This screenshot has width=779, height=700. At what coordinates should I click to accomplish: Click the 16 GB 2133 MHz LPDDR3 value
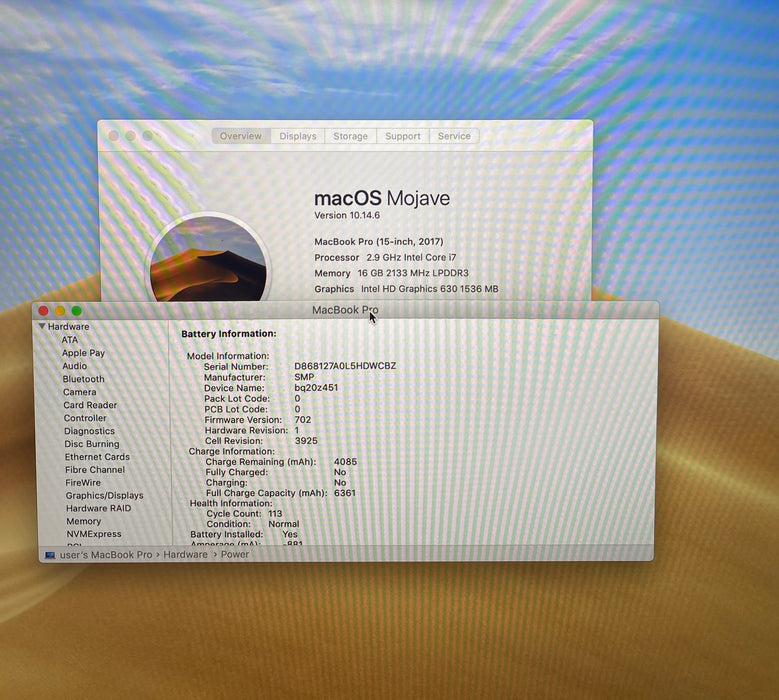[x=413, y=273]
